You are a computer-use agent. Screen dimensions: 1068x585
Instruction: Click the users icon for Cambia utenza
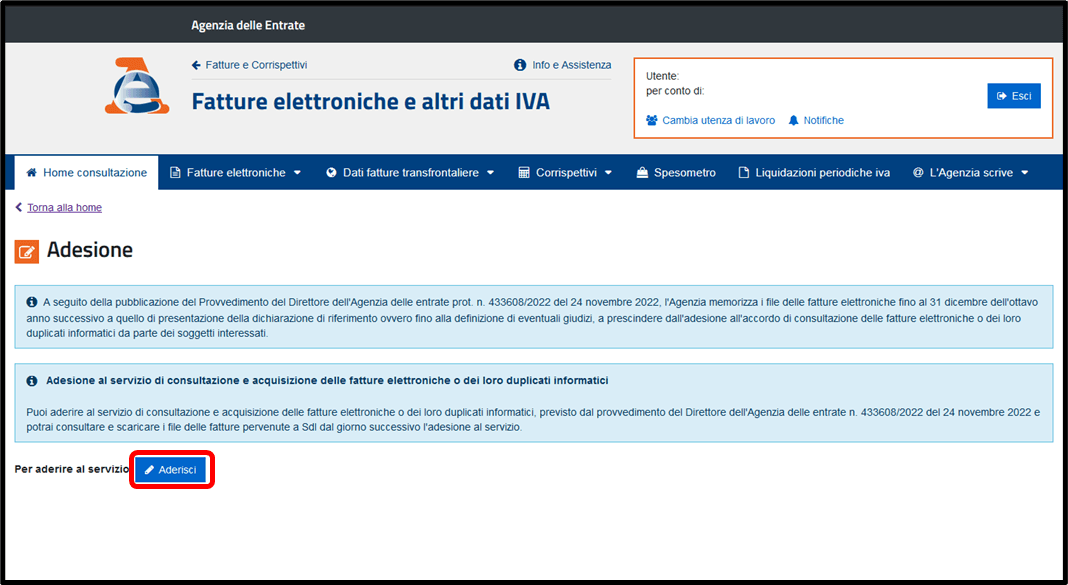(x=652, y=120)
